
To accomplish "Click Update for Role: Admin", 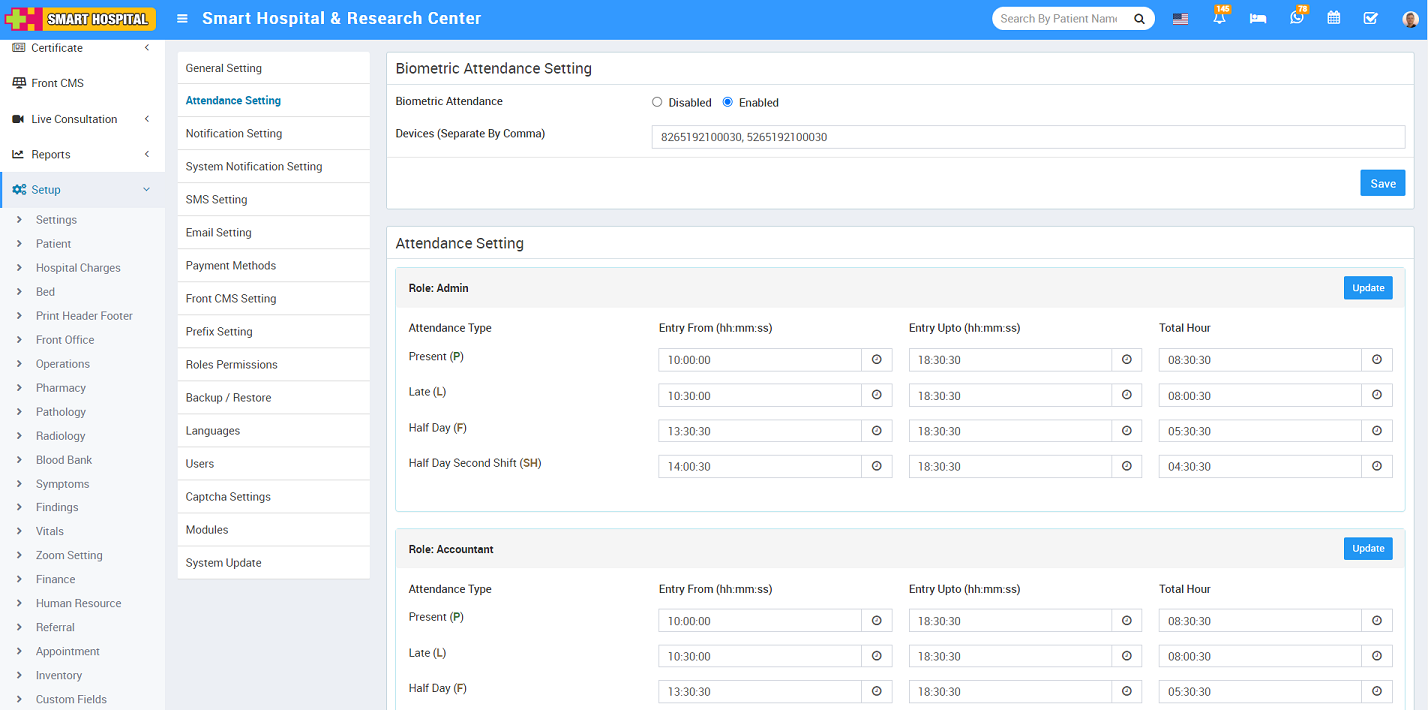I will point(1367,288).
